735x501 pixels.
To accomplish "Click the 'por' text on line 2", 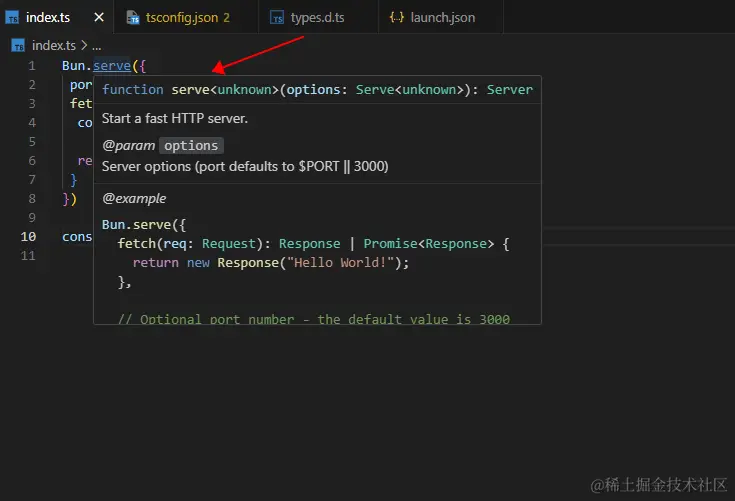I will (81, 85).
